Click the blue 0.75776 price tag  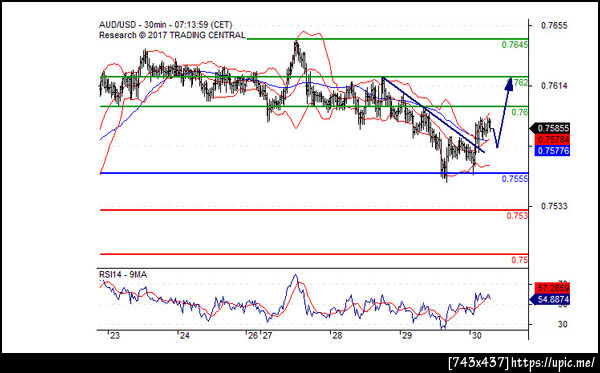point(553,151)
